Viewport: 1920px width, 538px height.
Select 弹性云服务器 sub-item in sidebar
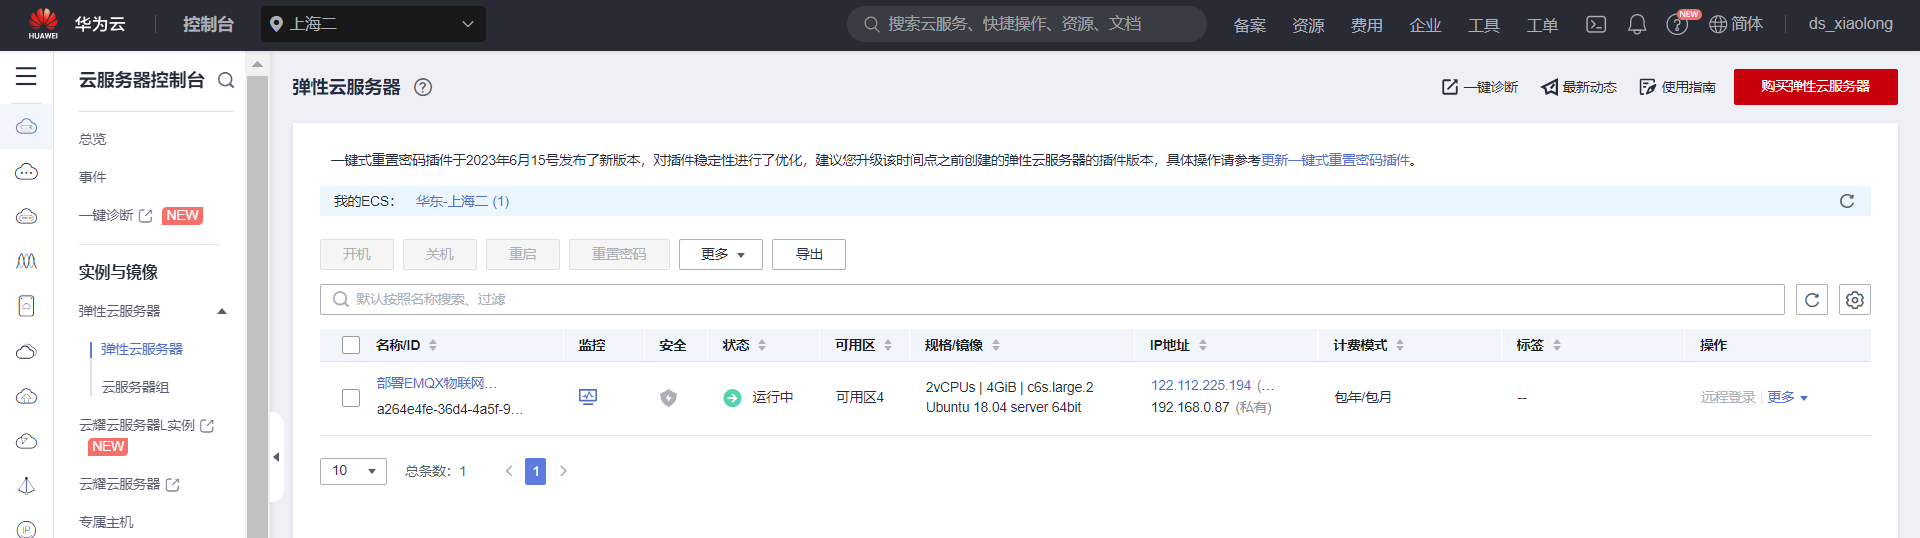click(142, 349)
